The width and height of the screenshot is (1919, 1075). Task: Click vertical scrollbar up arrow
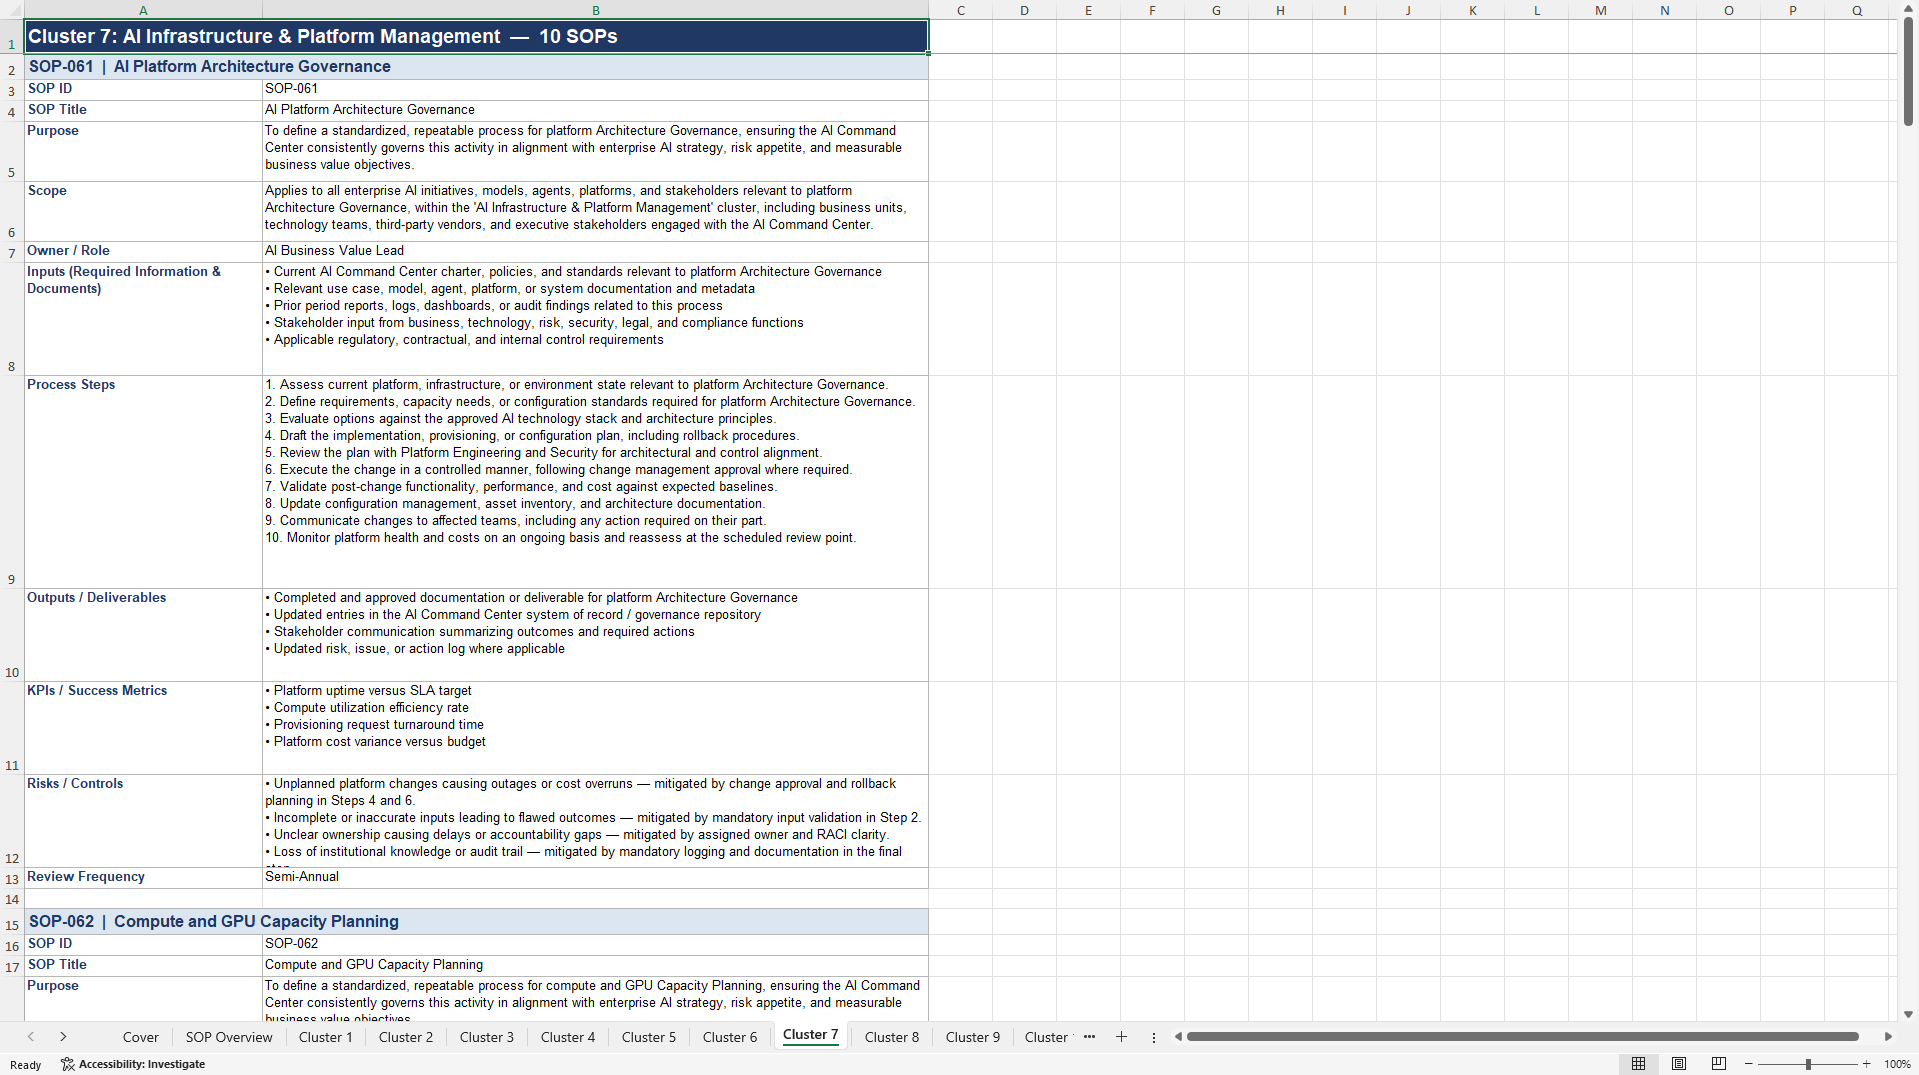coord(1908,8)
